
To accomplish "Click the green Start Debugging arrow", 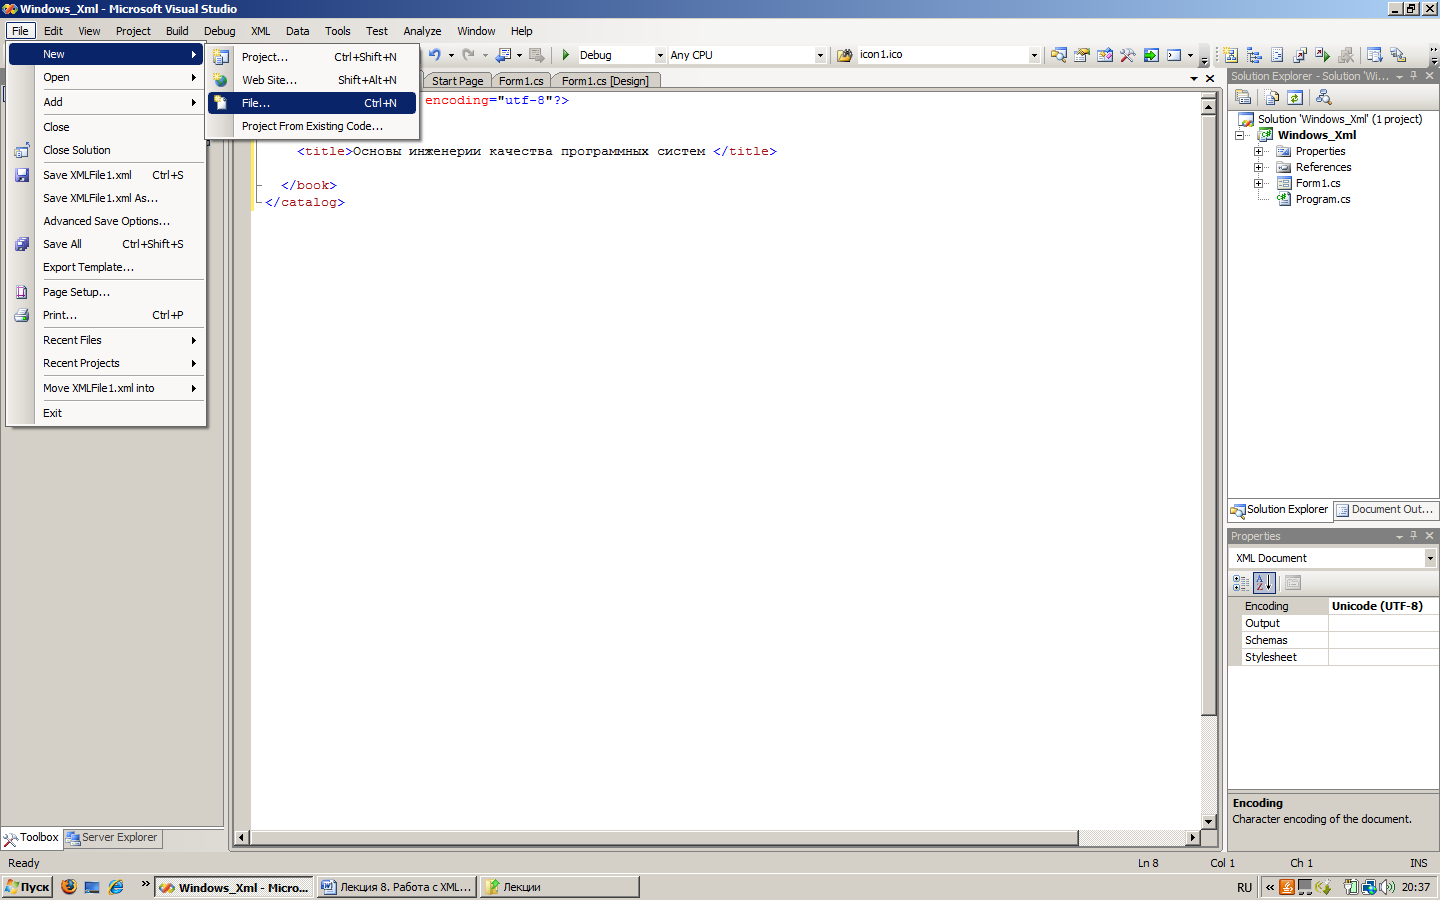I will click(x=566, y=55).
